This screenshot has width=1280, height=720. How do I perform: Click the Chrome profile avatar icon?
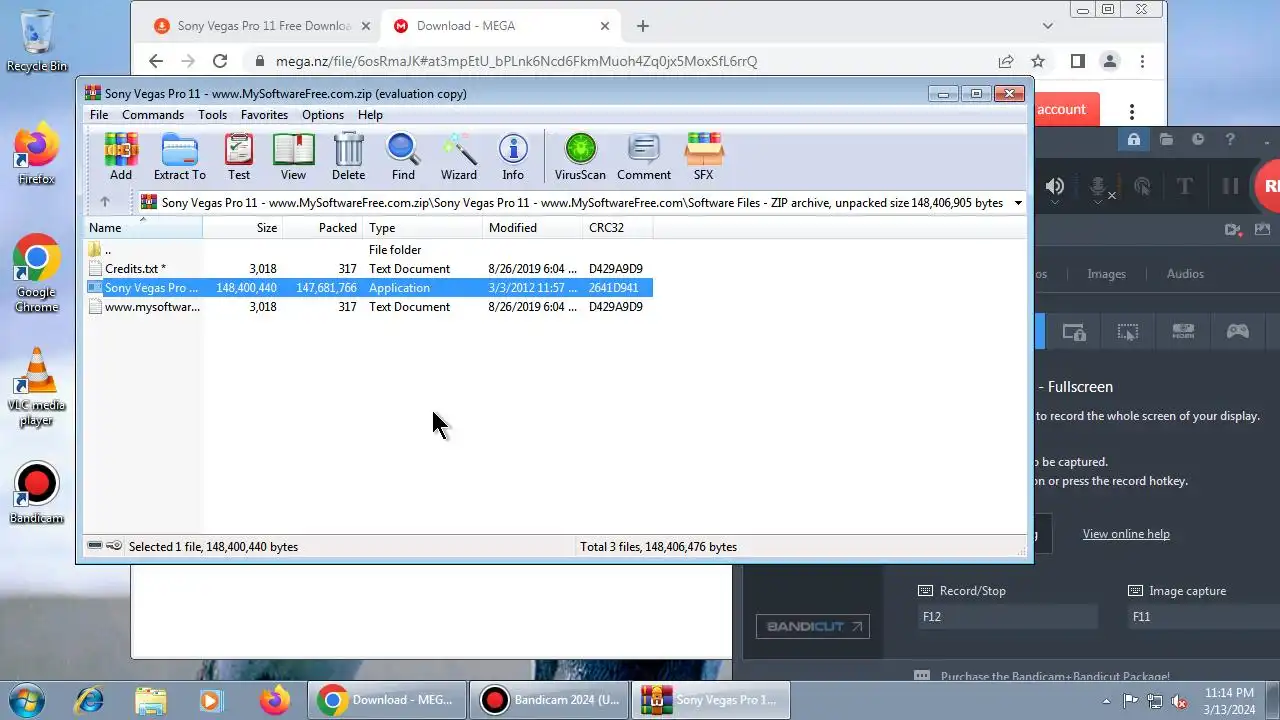(1109, 61)
